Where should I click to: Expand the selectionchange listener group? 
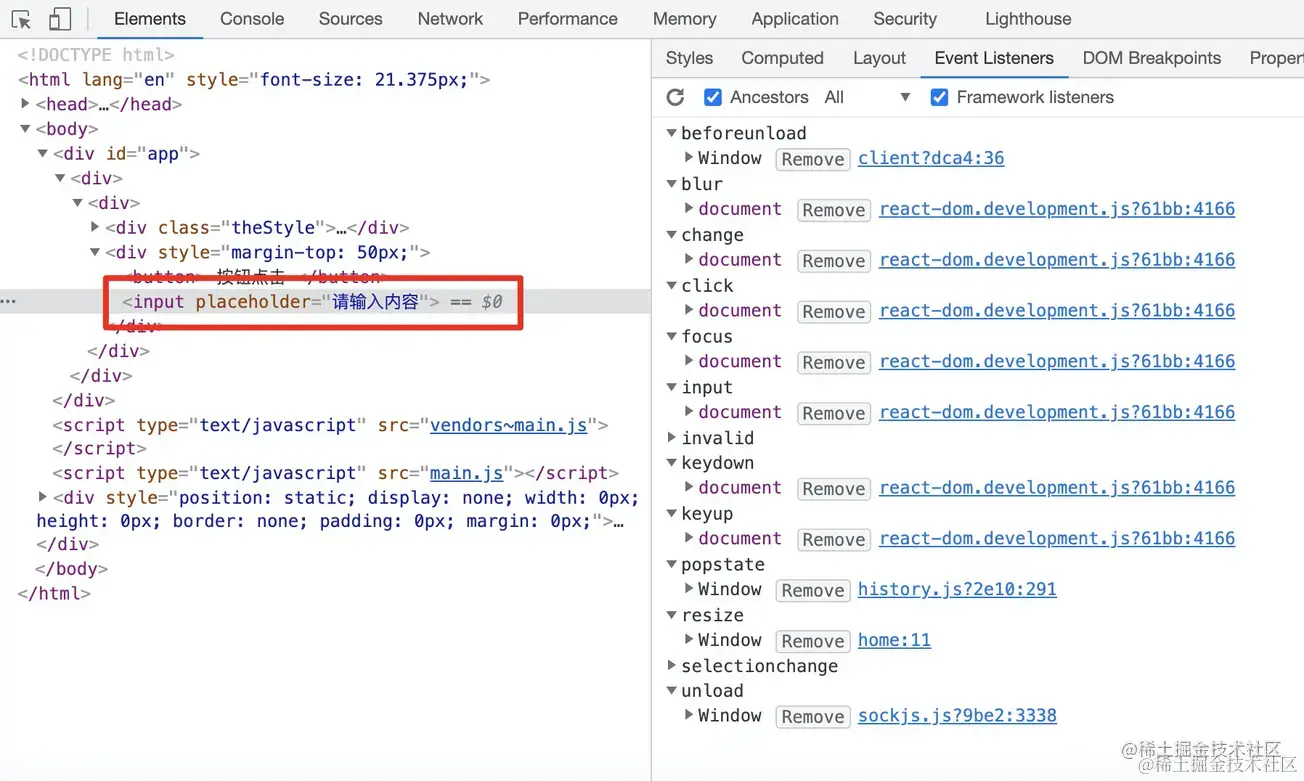(x=672, y=666)
